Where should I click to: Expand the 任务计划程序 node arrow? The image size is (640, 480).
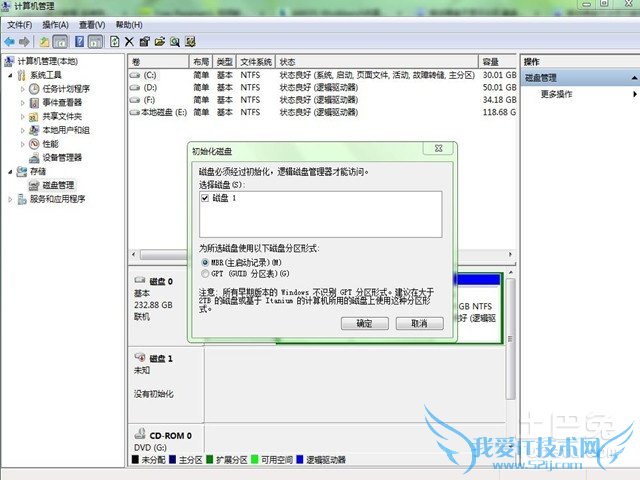(x=23, y=89)
